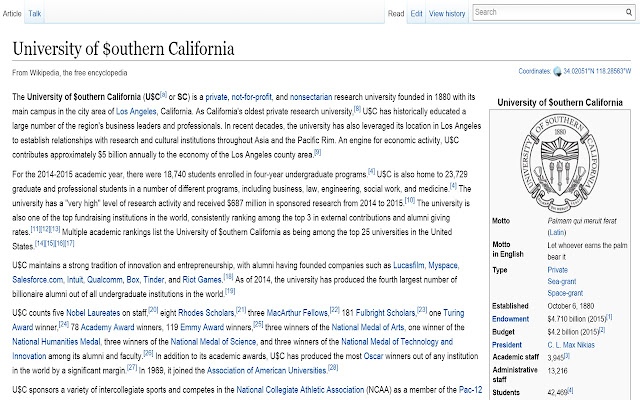Follow the Box company link
Viewport: 640px width, 400px height.
133,280
